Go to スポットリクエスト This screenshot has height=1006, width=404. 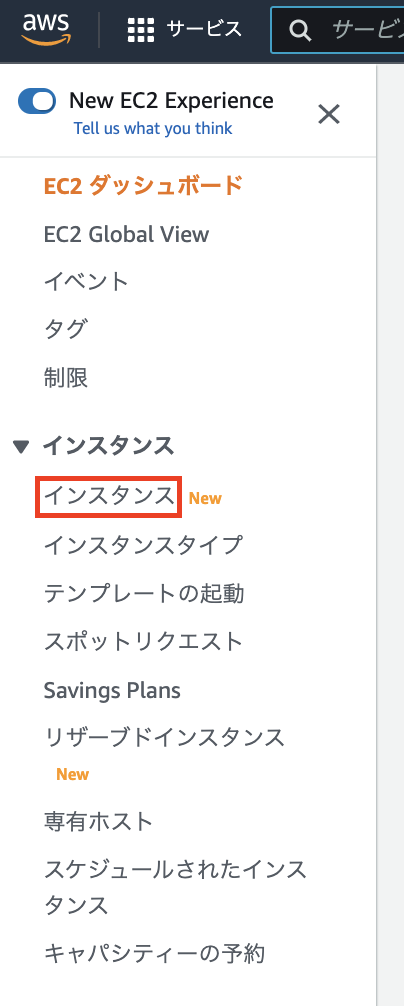144,641
